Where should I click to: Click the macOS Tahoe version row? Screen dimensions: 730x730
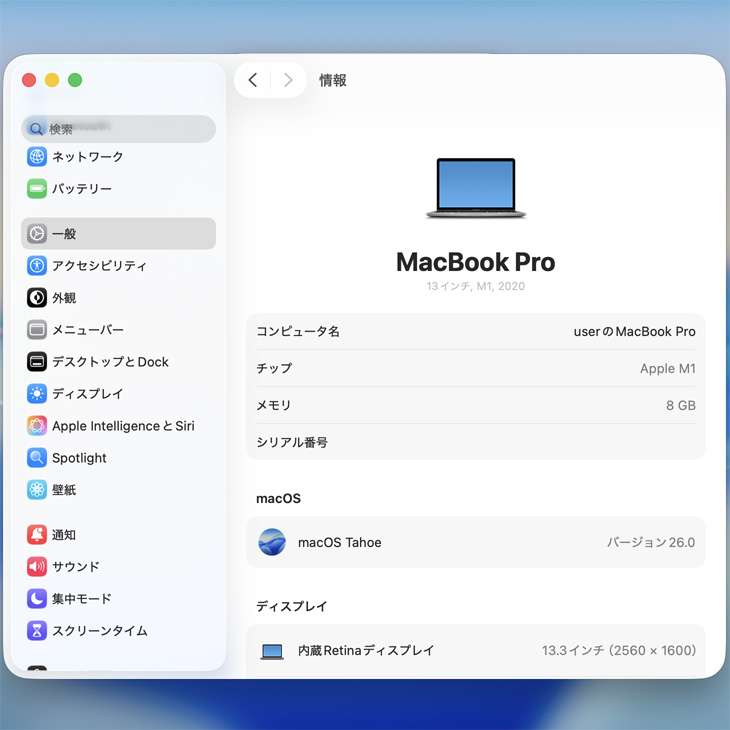coord(475,543)
